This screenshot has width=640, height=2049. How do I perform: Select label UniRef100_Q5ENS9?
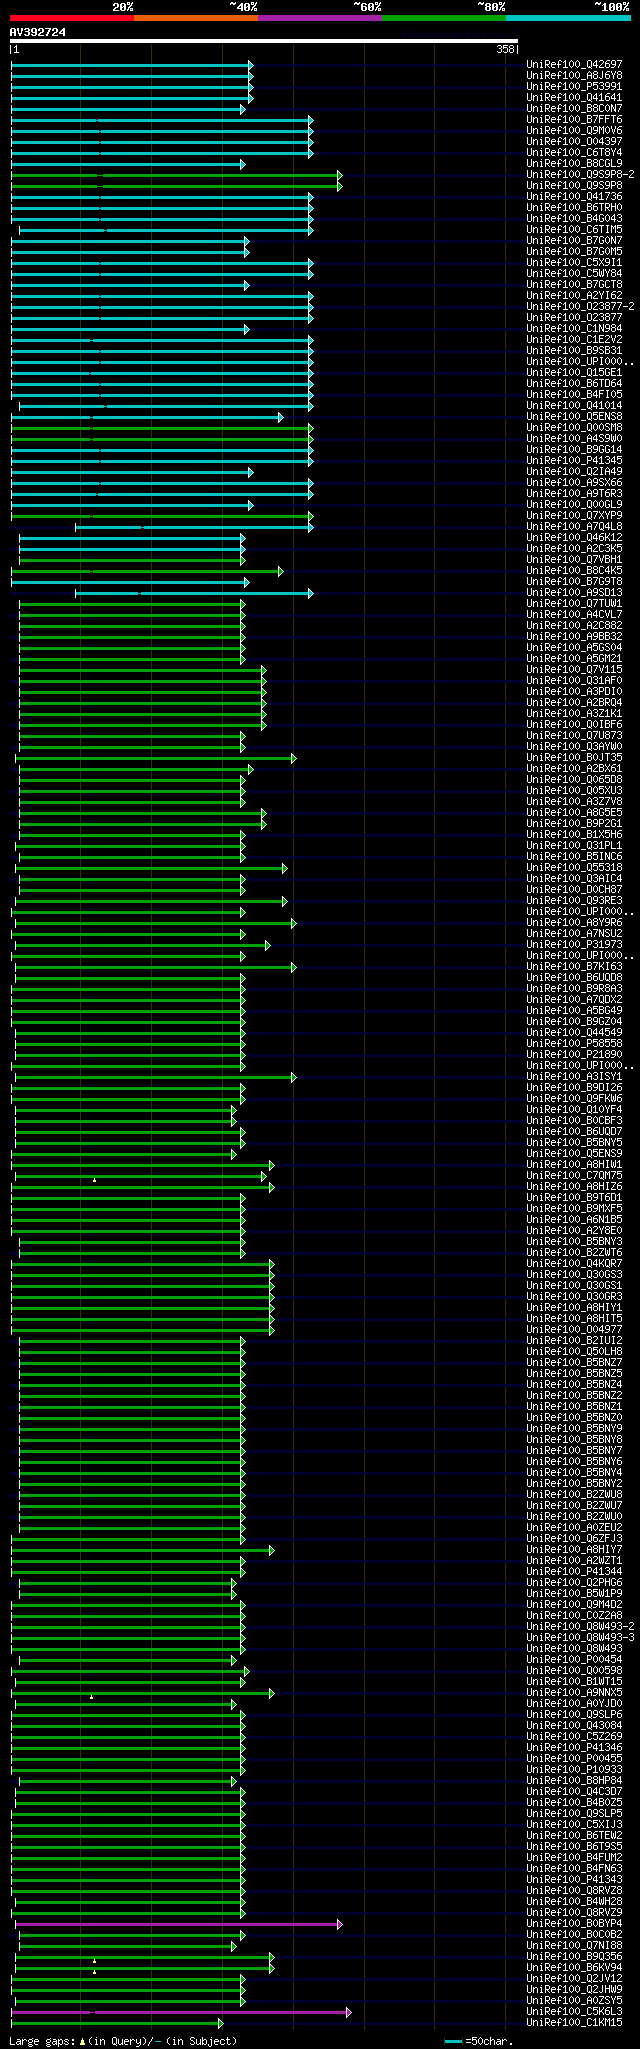pyautogui.click(x=574, y=1154)
